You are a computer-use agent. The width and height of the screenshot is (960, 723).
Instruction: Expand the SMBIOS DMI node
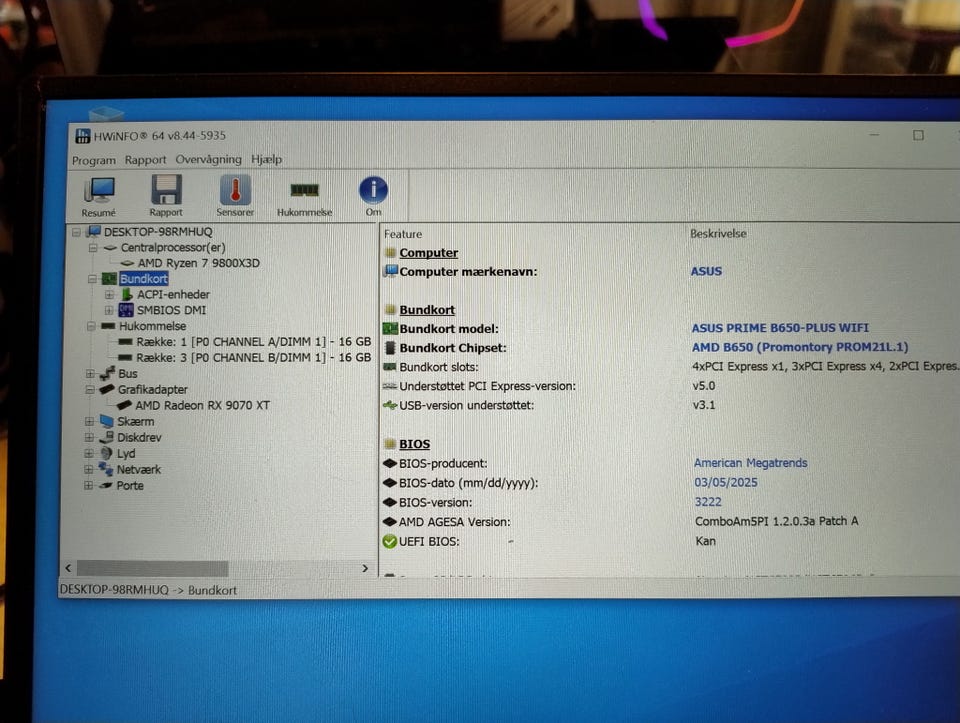pyautogui.click(x=108, y=310)
